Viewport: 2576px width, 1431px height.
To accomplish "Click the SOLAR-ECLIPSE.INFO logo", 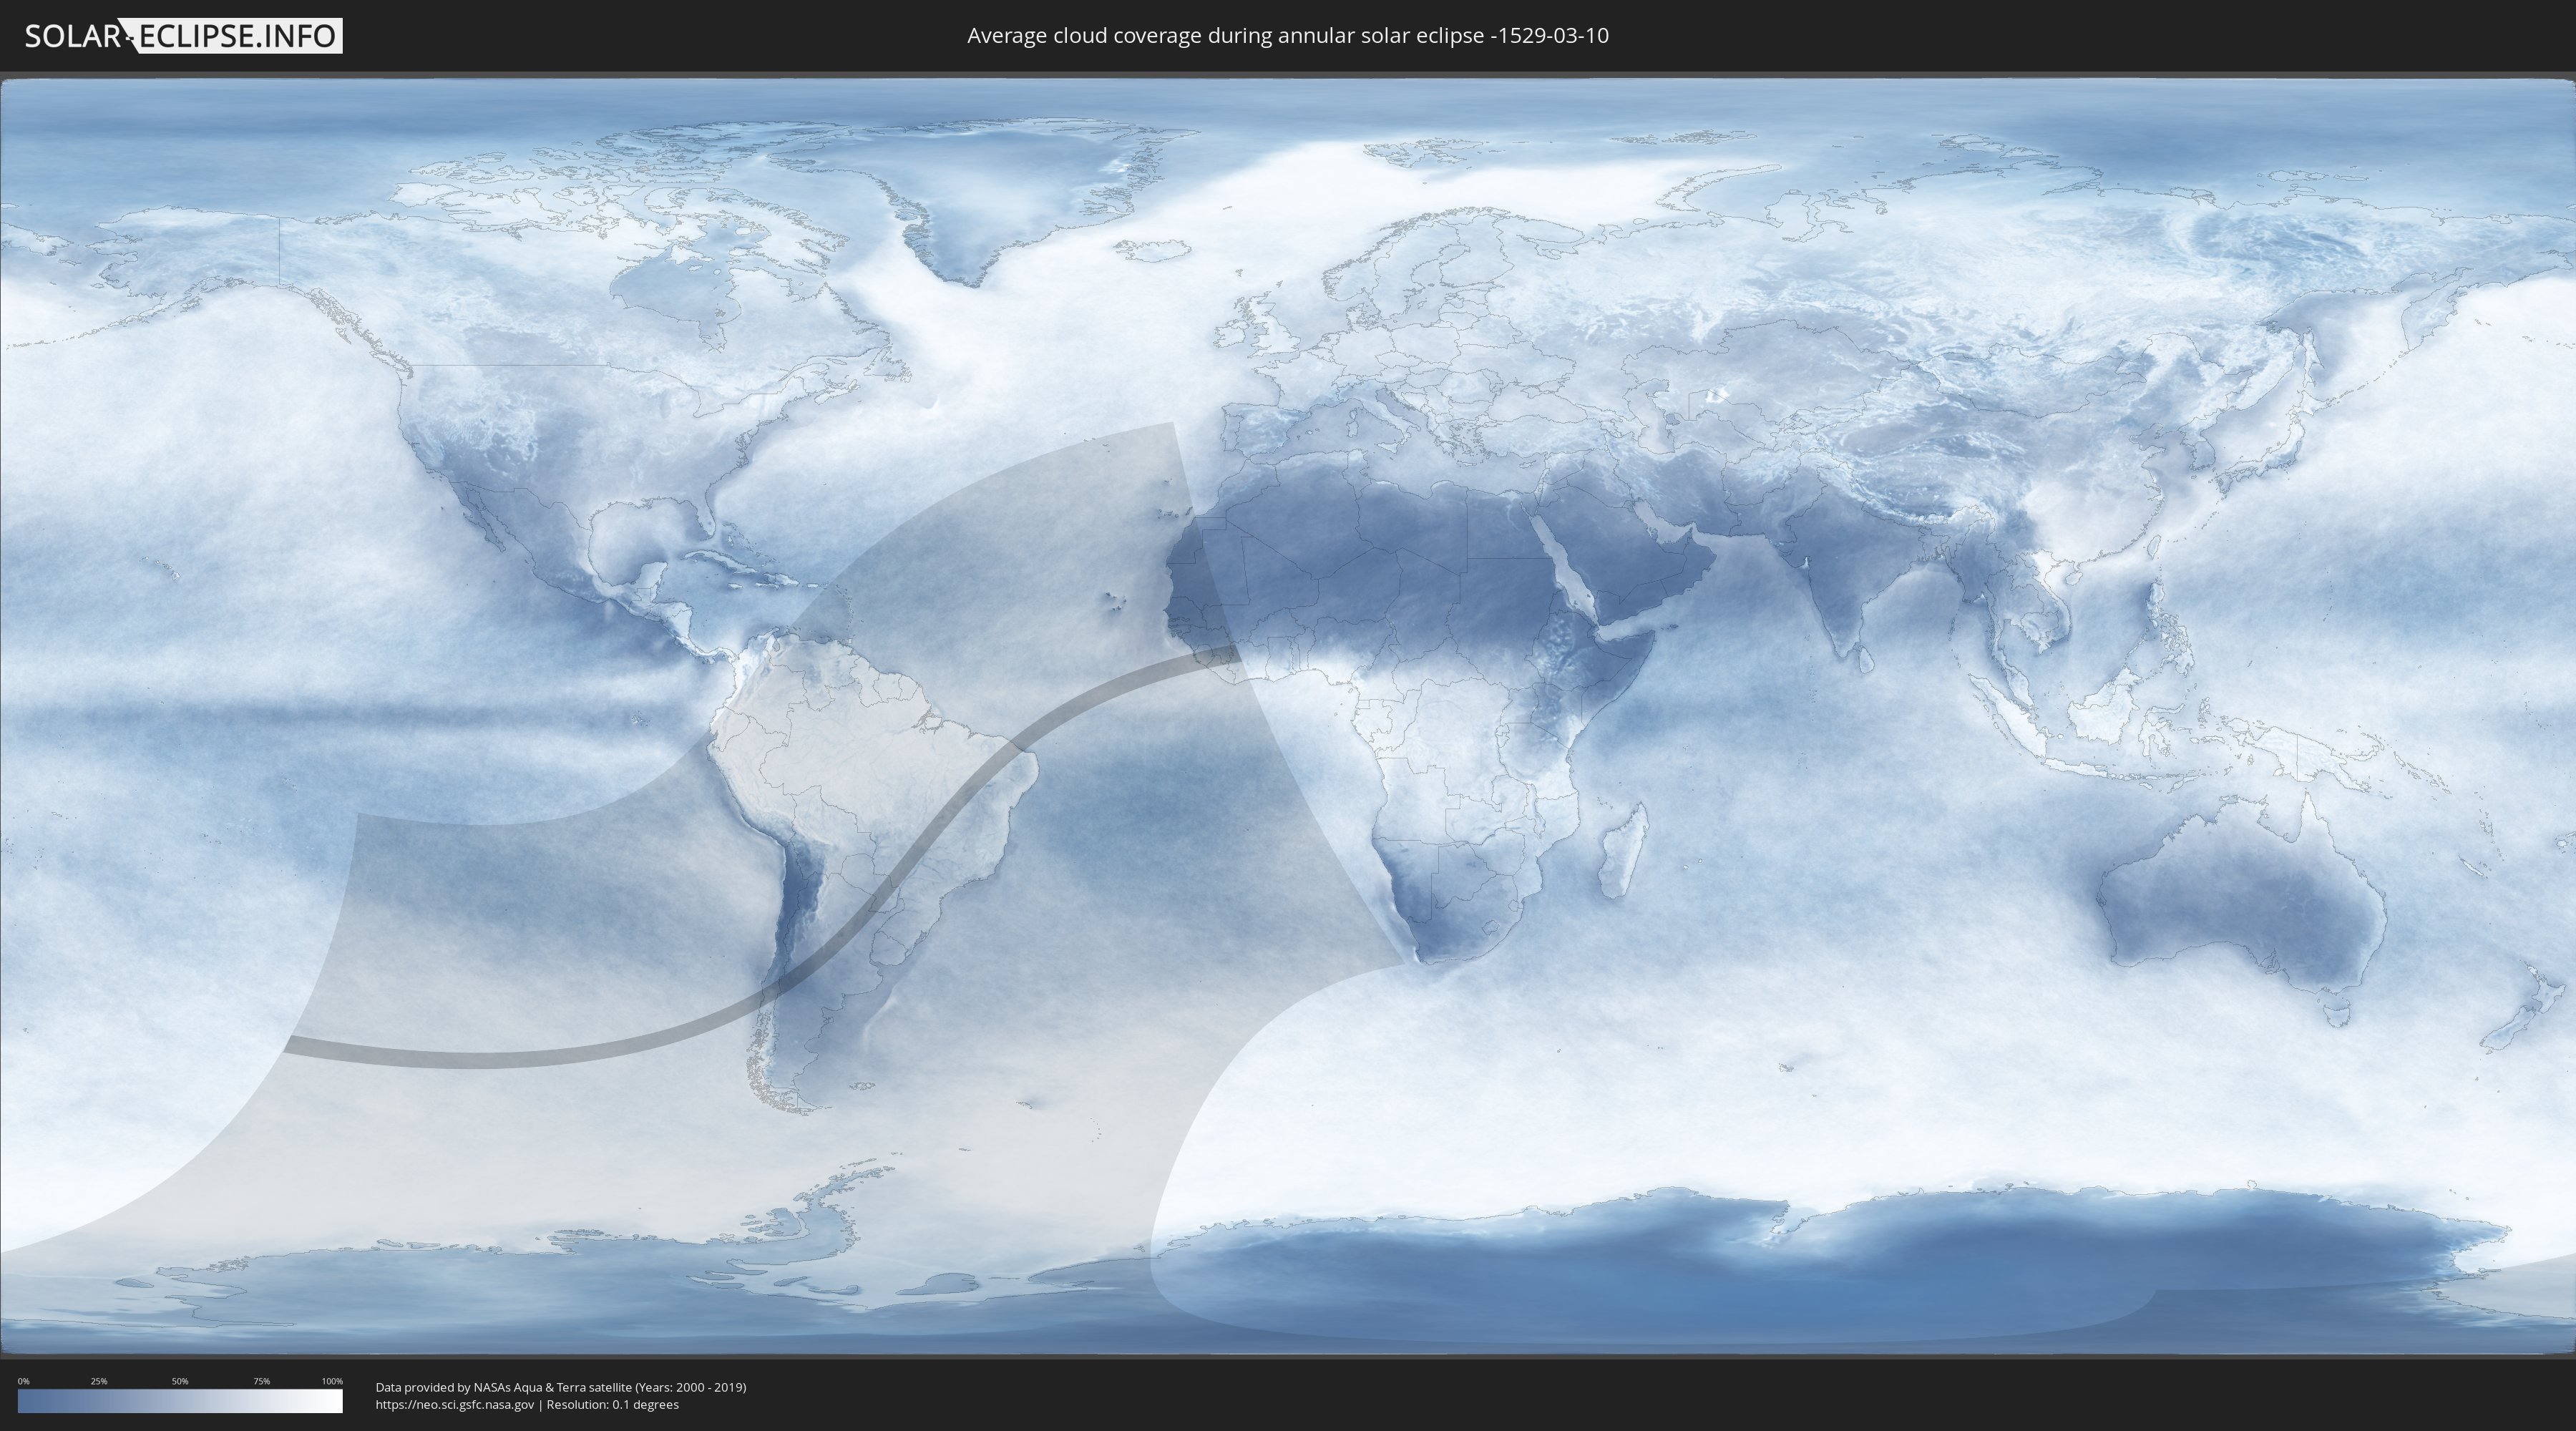I will pos(183,36).
